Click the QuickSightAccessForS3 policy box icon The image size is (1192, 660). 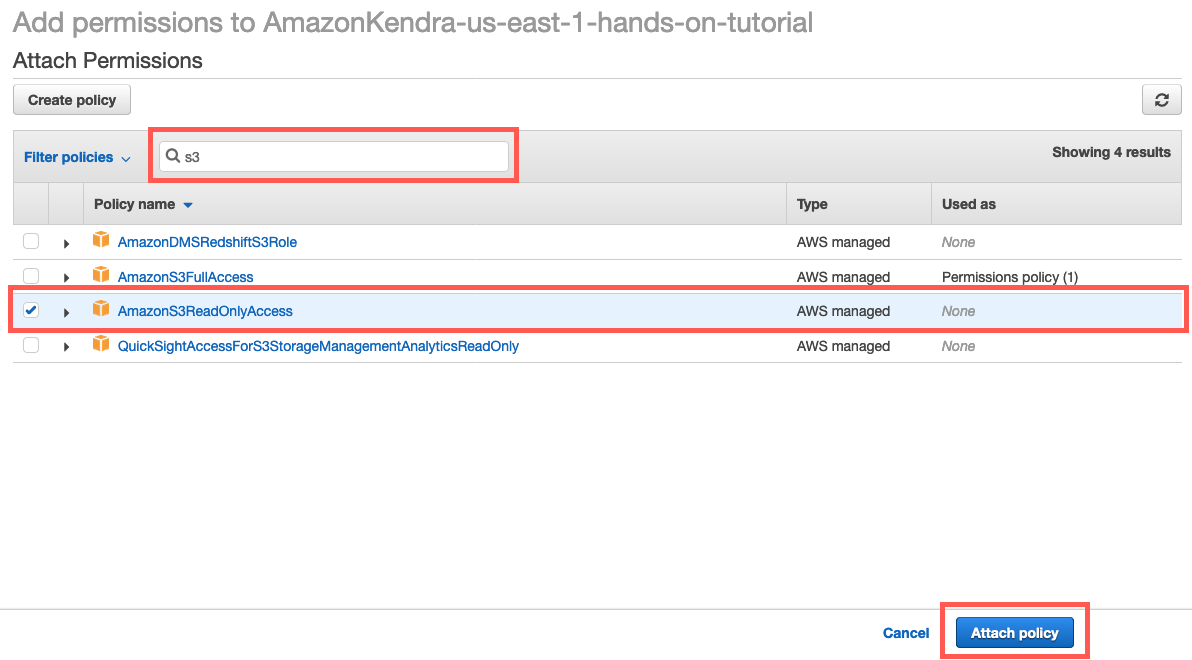pyautogui.click(x=100, y=345)
